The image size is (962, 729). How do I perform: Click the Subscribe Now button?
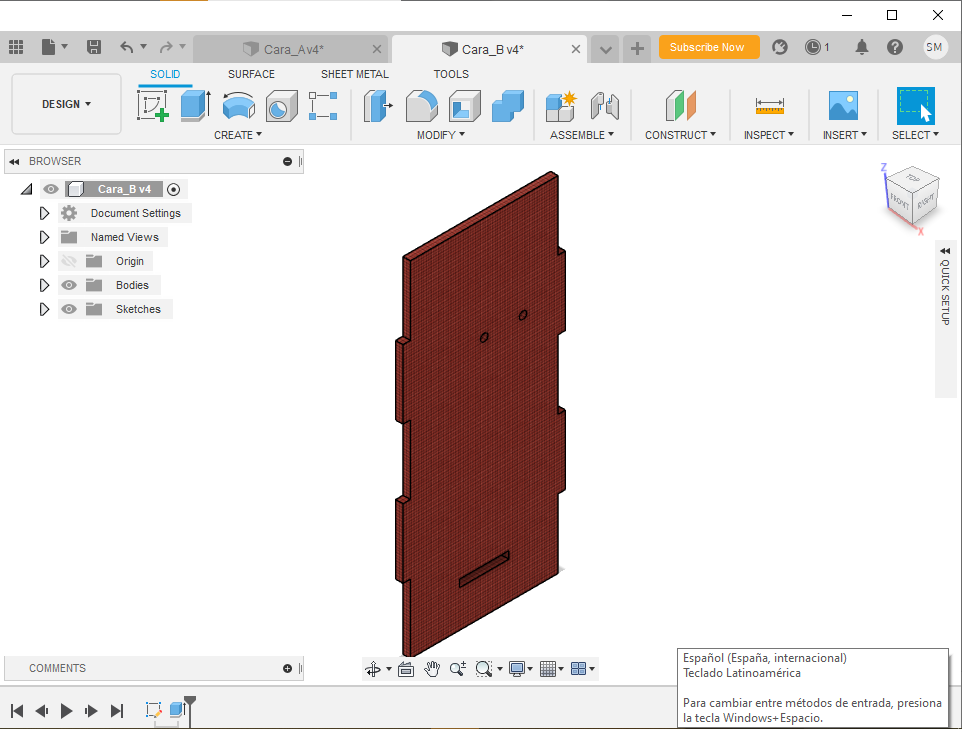coord(709,47)
